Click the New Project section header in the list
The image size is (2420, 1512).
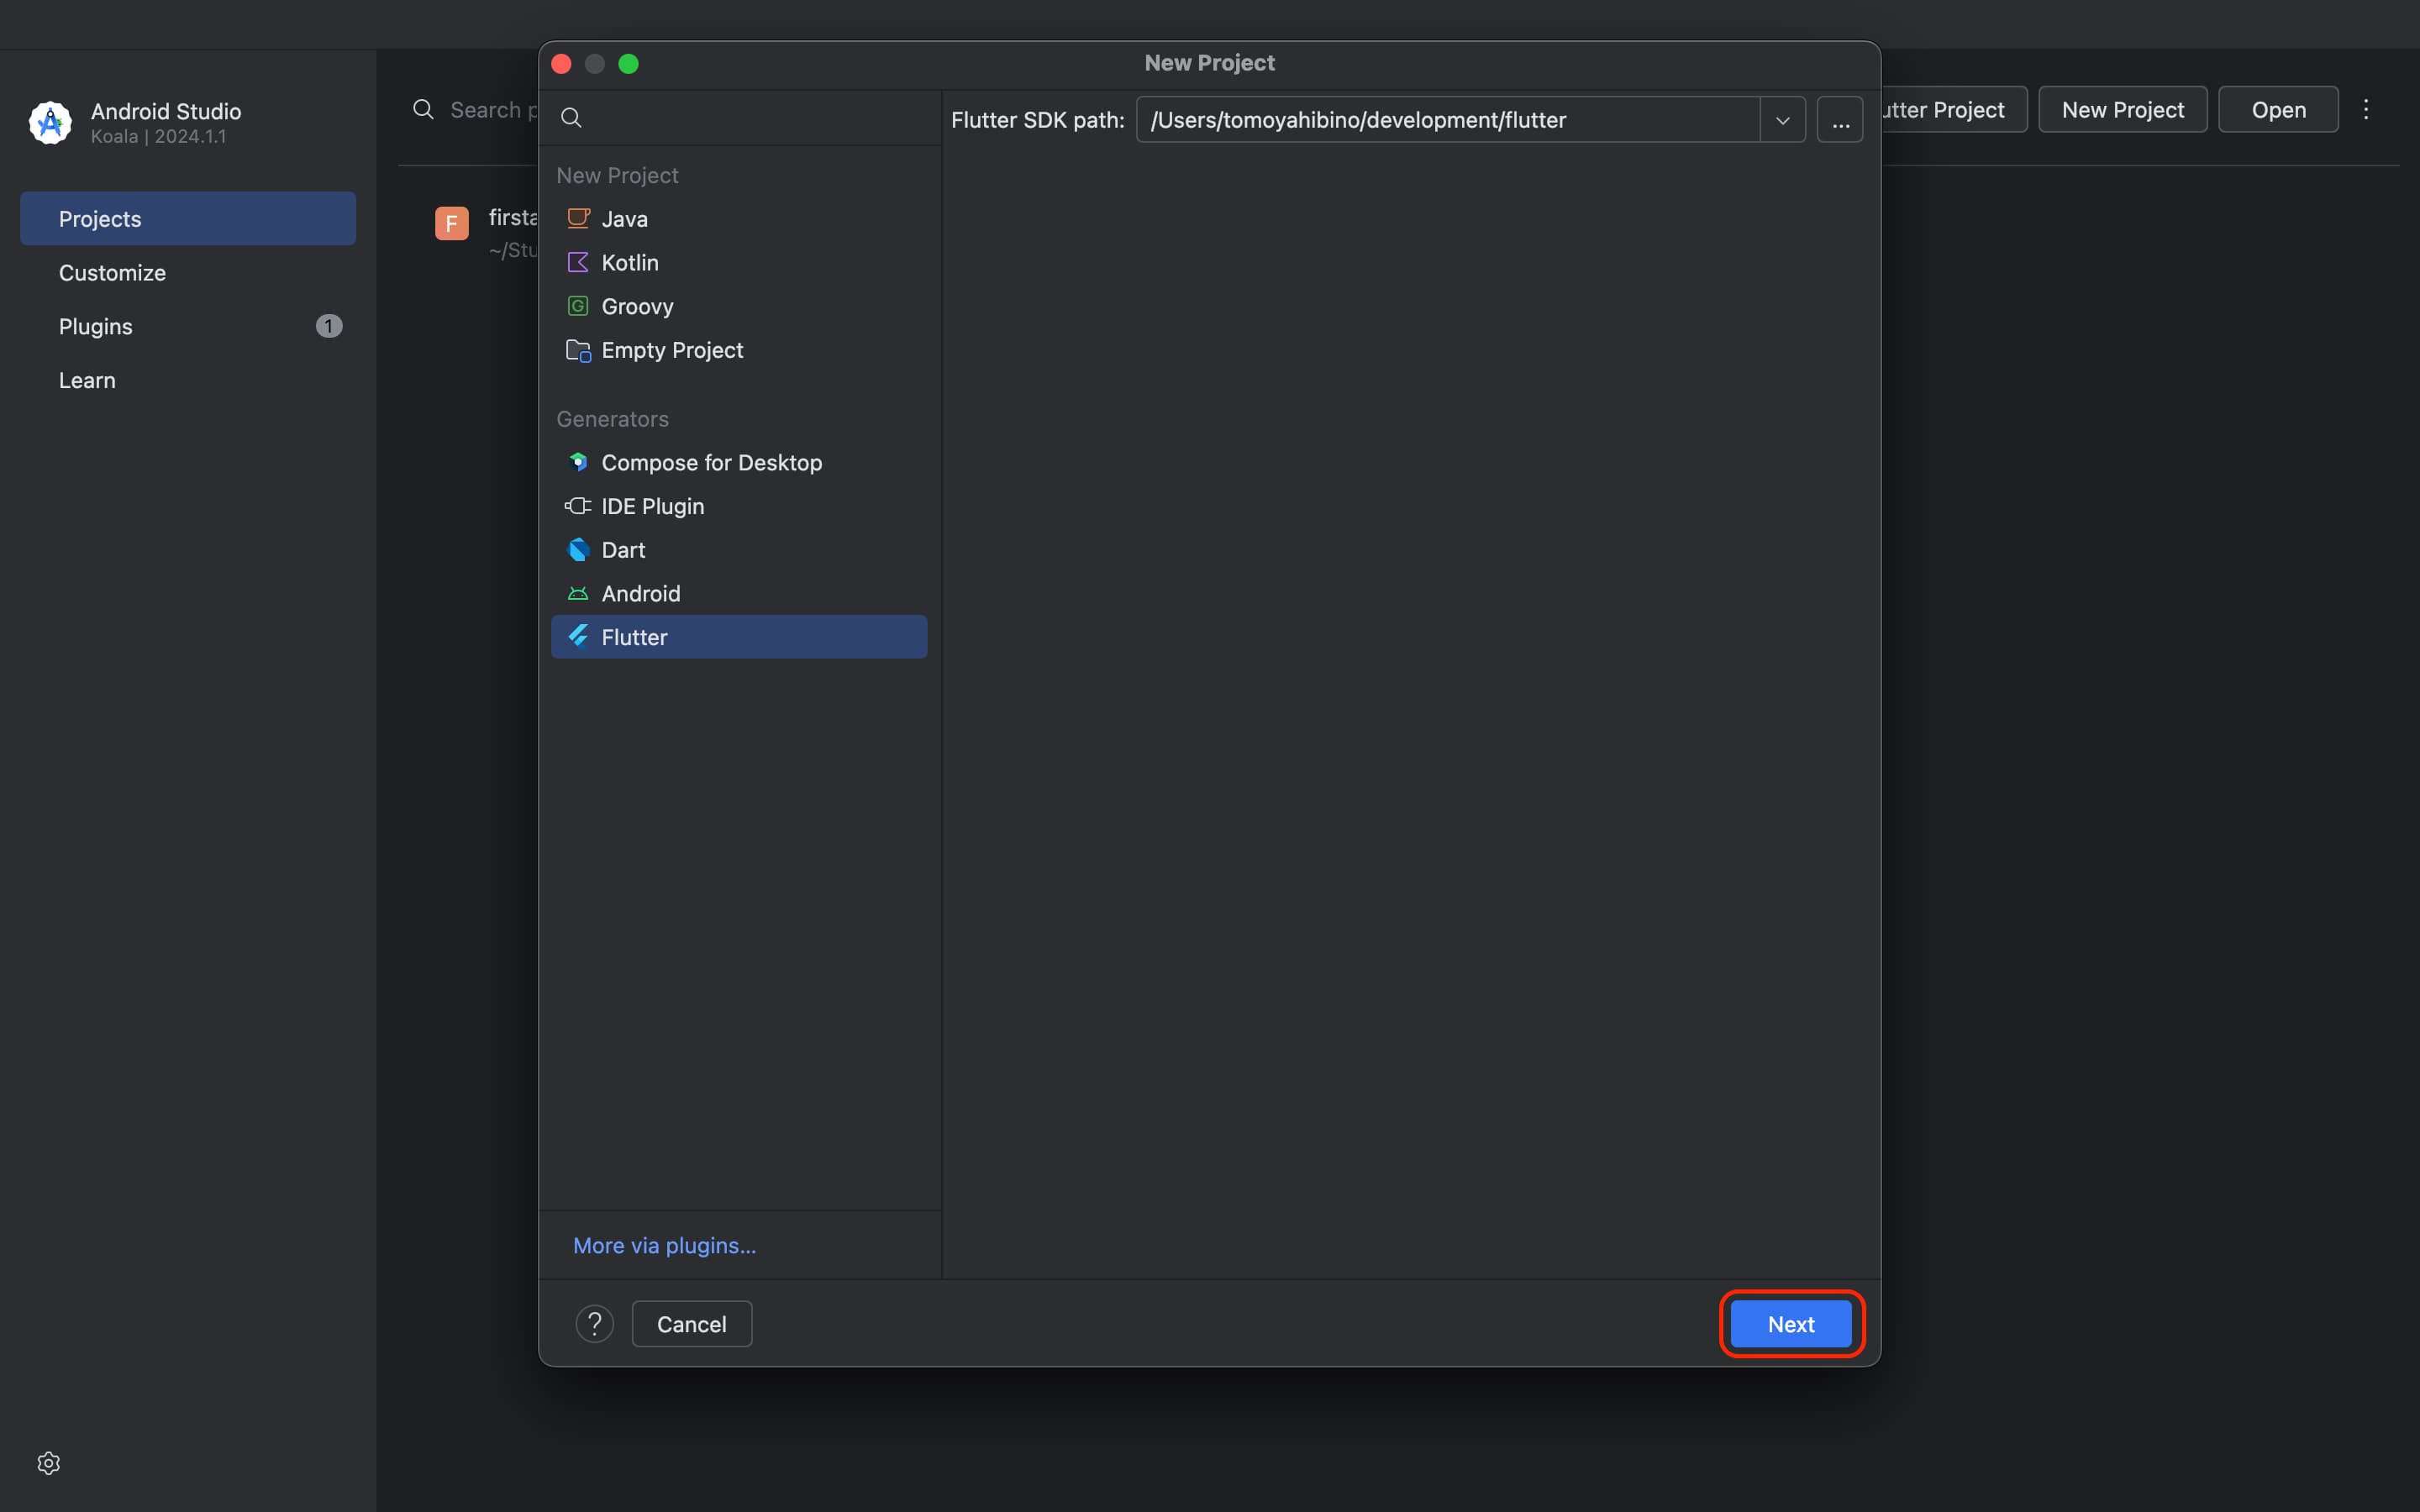click(618, 175)
